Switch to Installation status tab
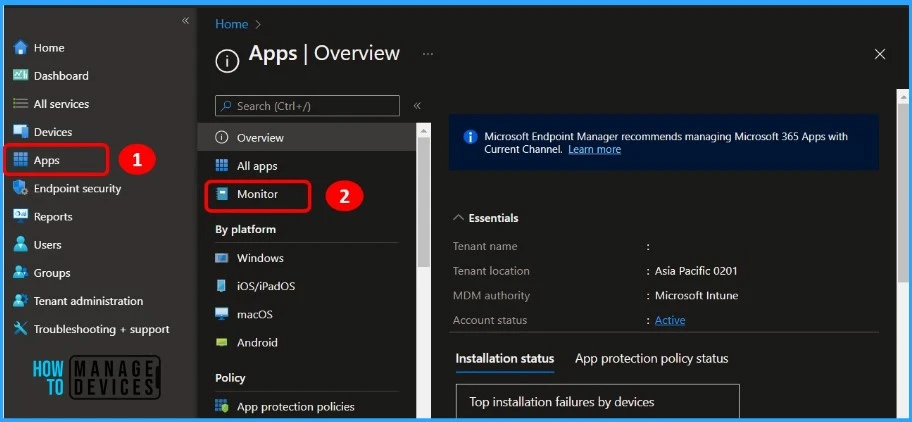 coord(505,359)
